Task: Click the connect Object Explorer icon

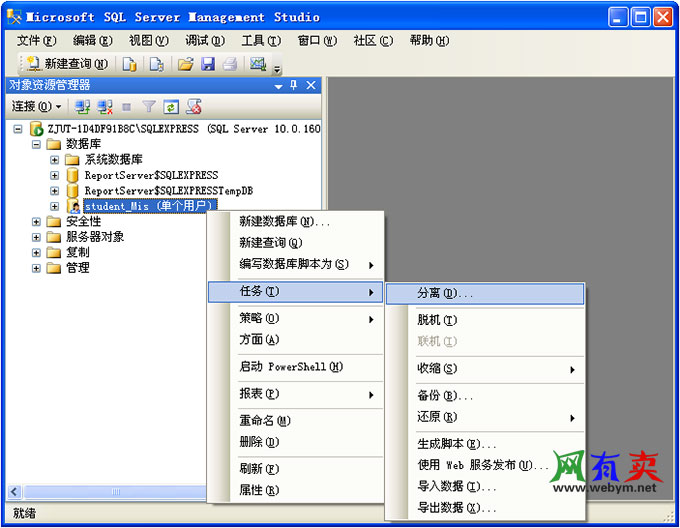Action: 82,106
